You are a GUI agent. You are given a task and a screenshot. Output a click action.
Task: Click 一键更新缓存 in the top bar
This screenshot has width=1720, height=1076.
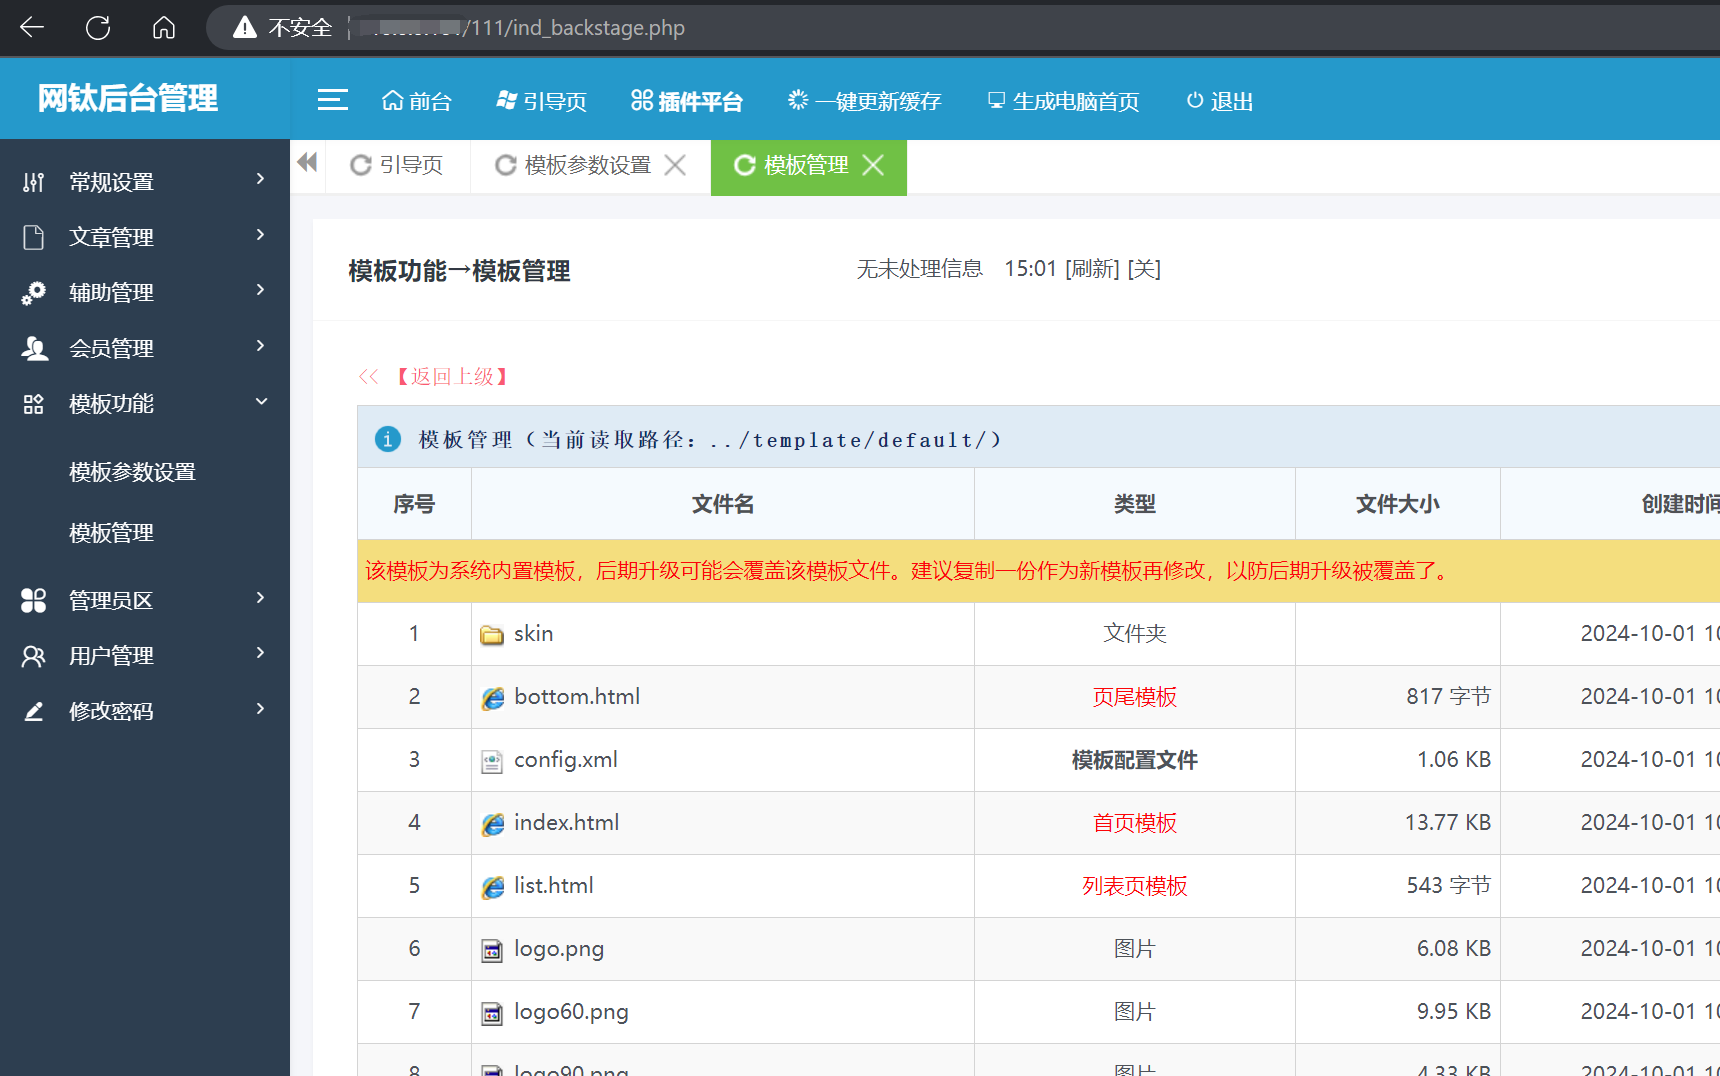tap(864, 101)
